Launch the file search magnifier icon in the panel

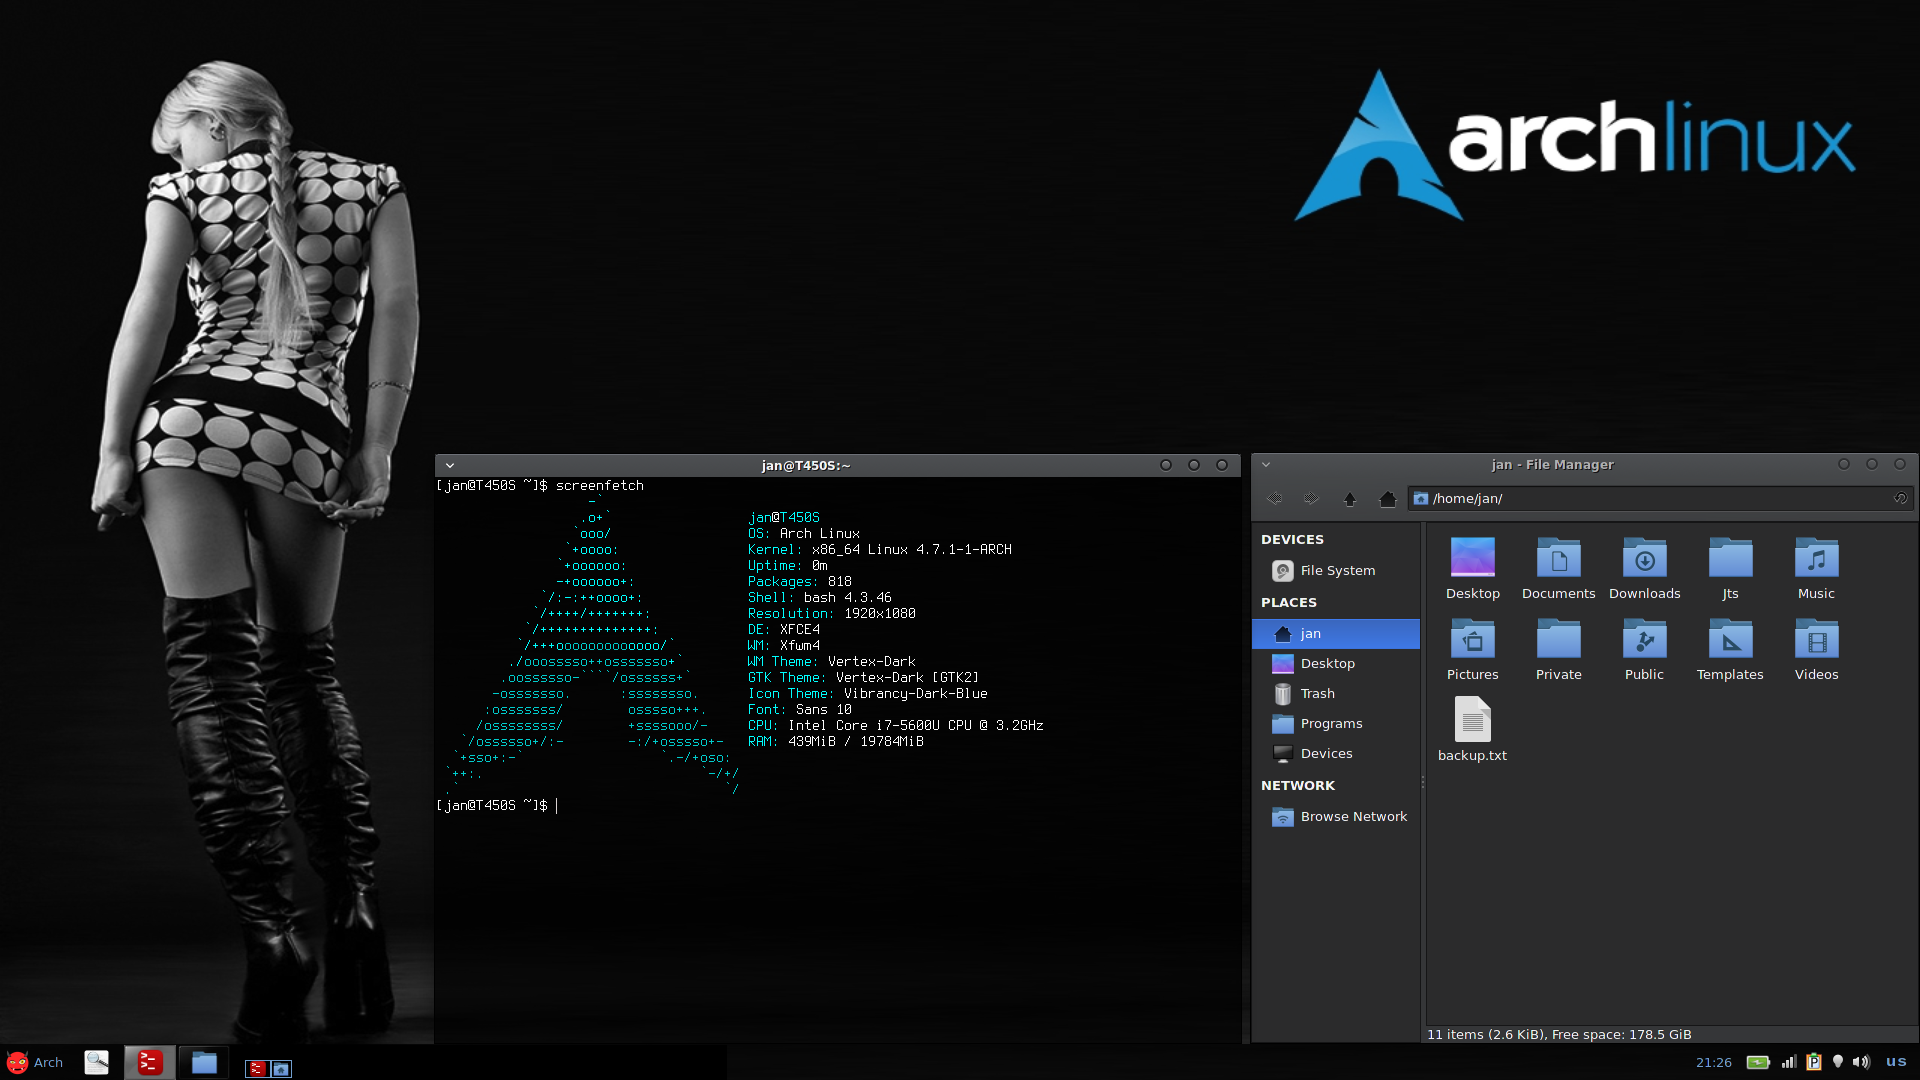97,1062
